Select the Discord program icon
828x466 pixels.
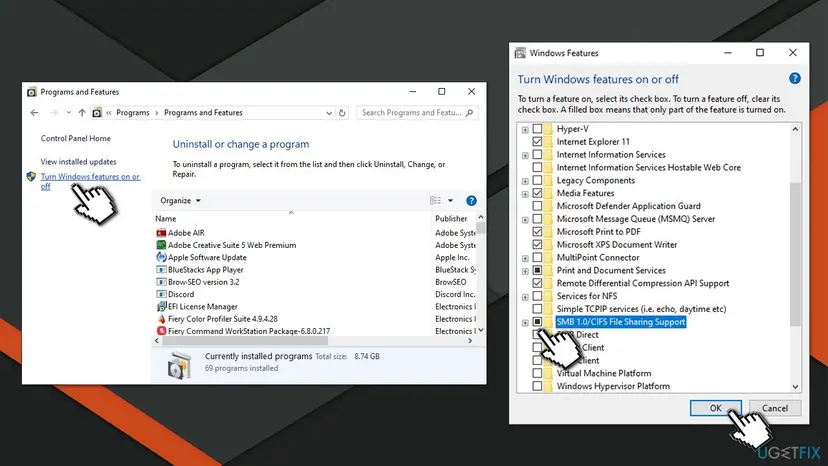pyautogui.click(x=161, y=294)
